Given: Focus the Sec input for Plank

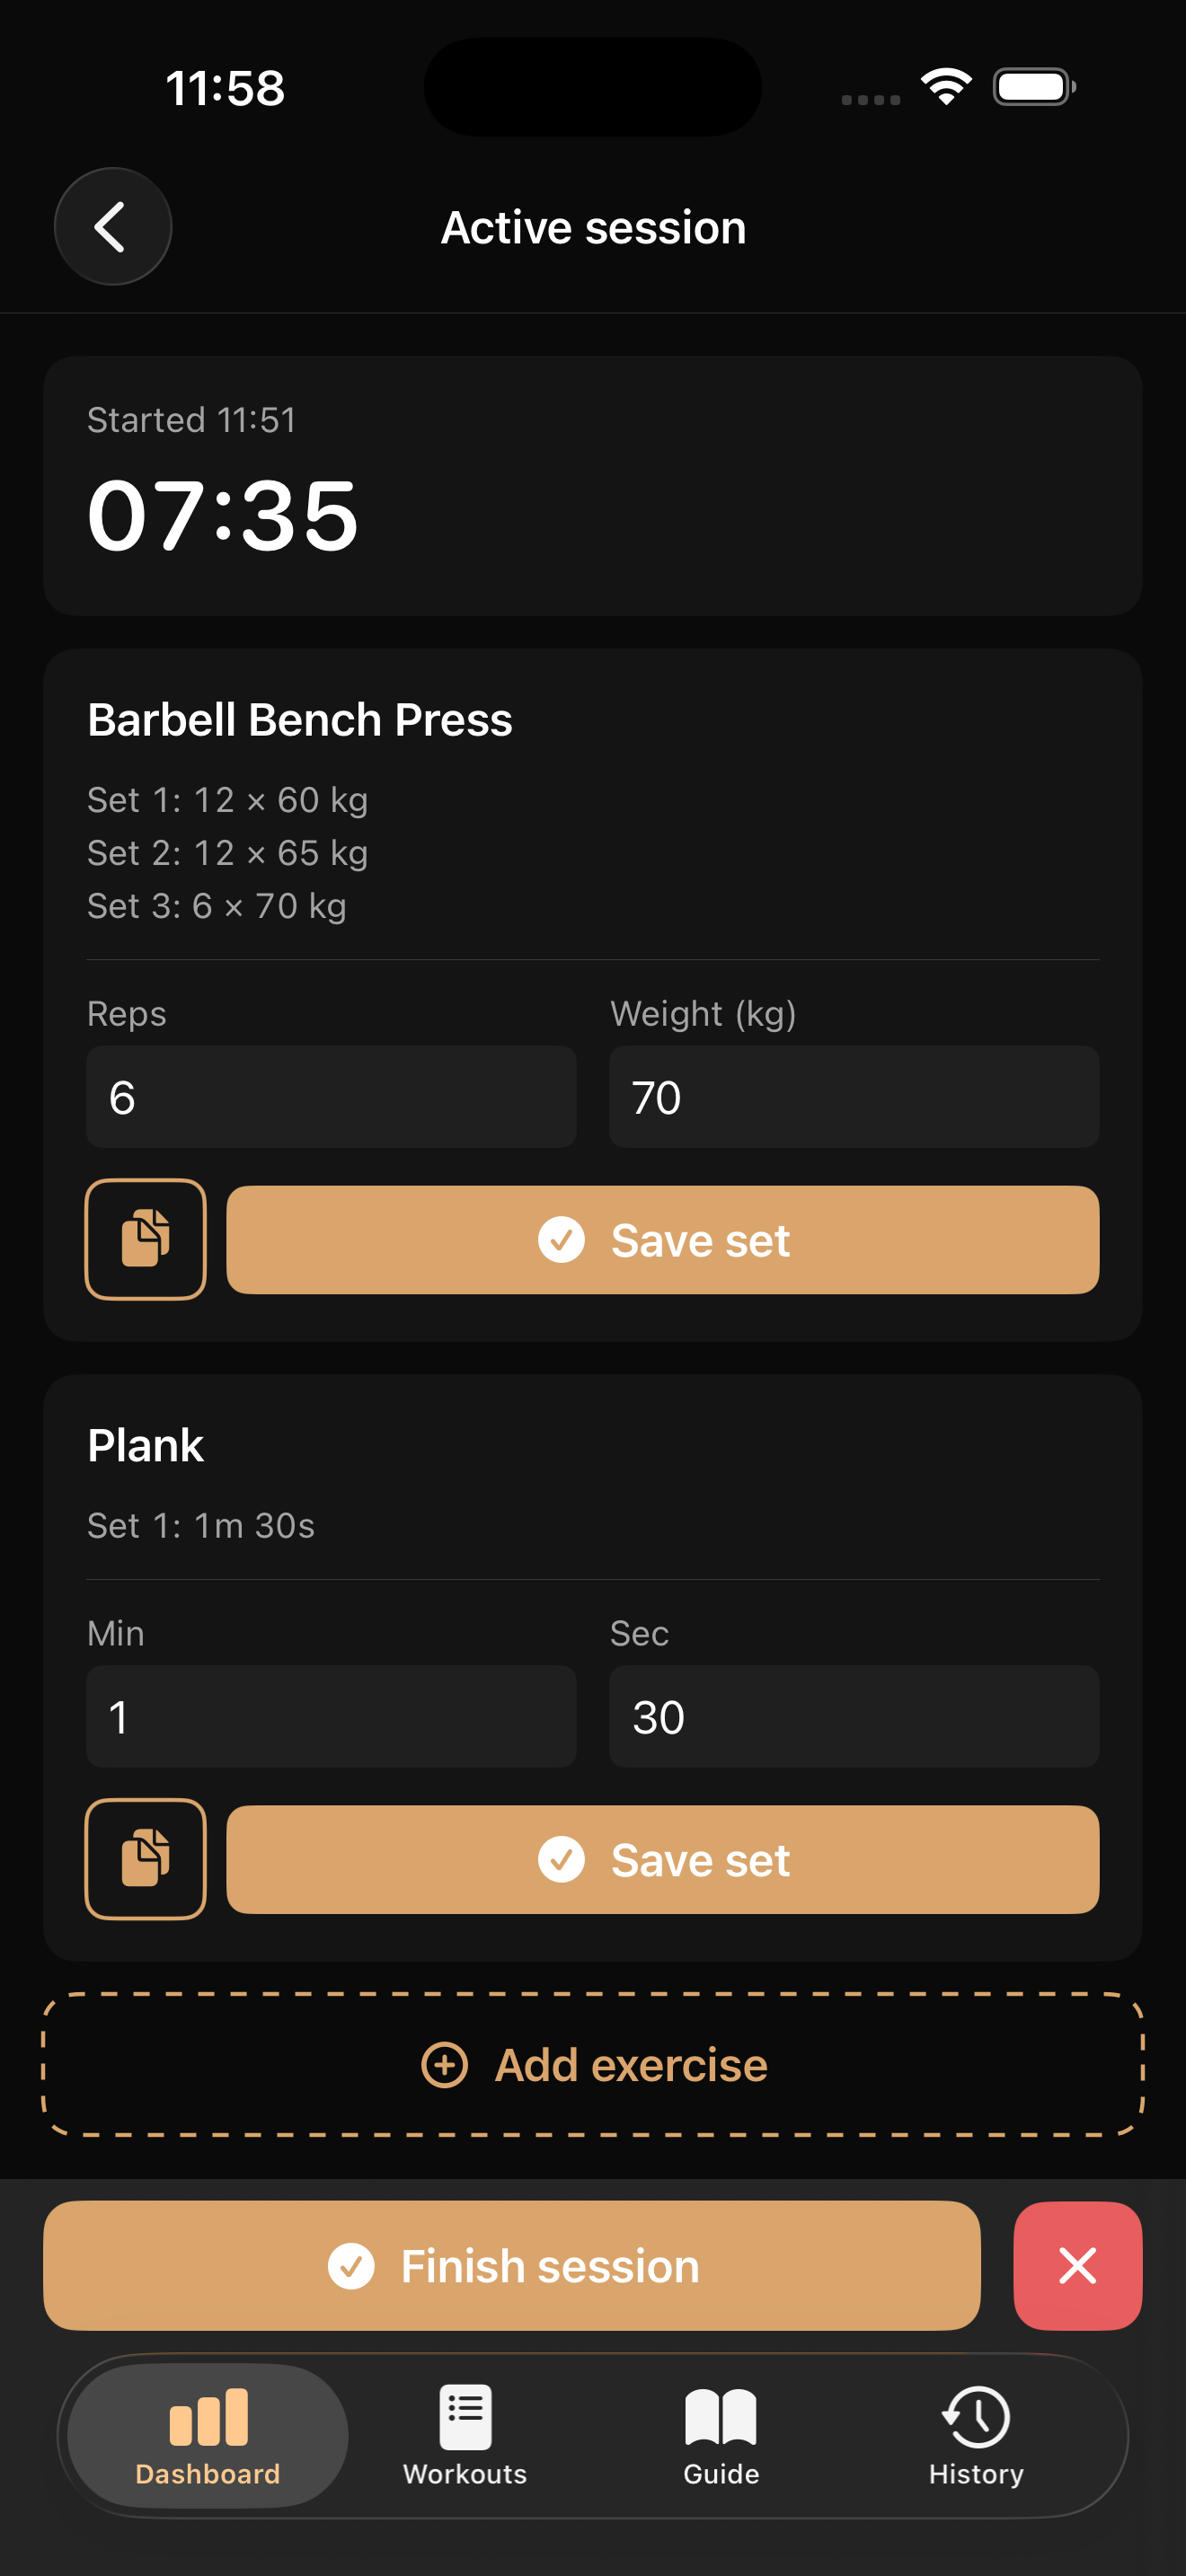Looking at the screenshot, I should point(854,1717).
